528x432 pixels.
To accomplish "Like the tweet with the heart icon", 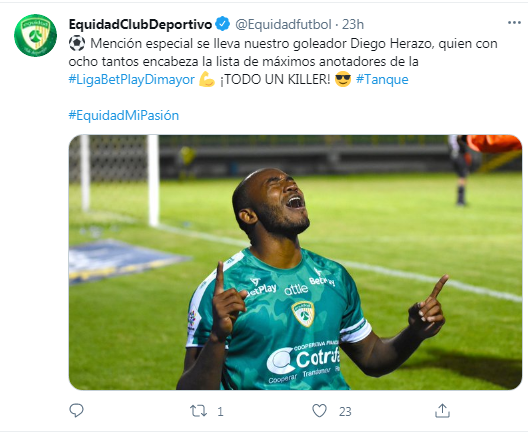I will pyautogui.click(x=319, y=411).
